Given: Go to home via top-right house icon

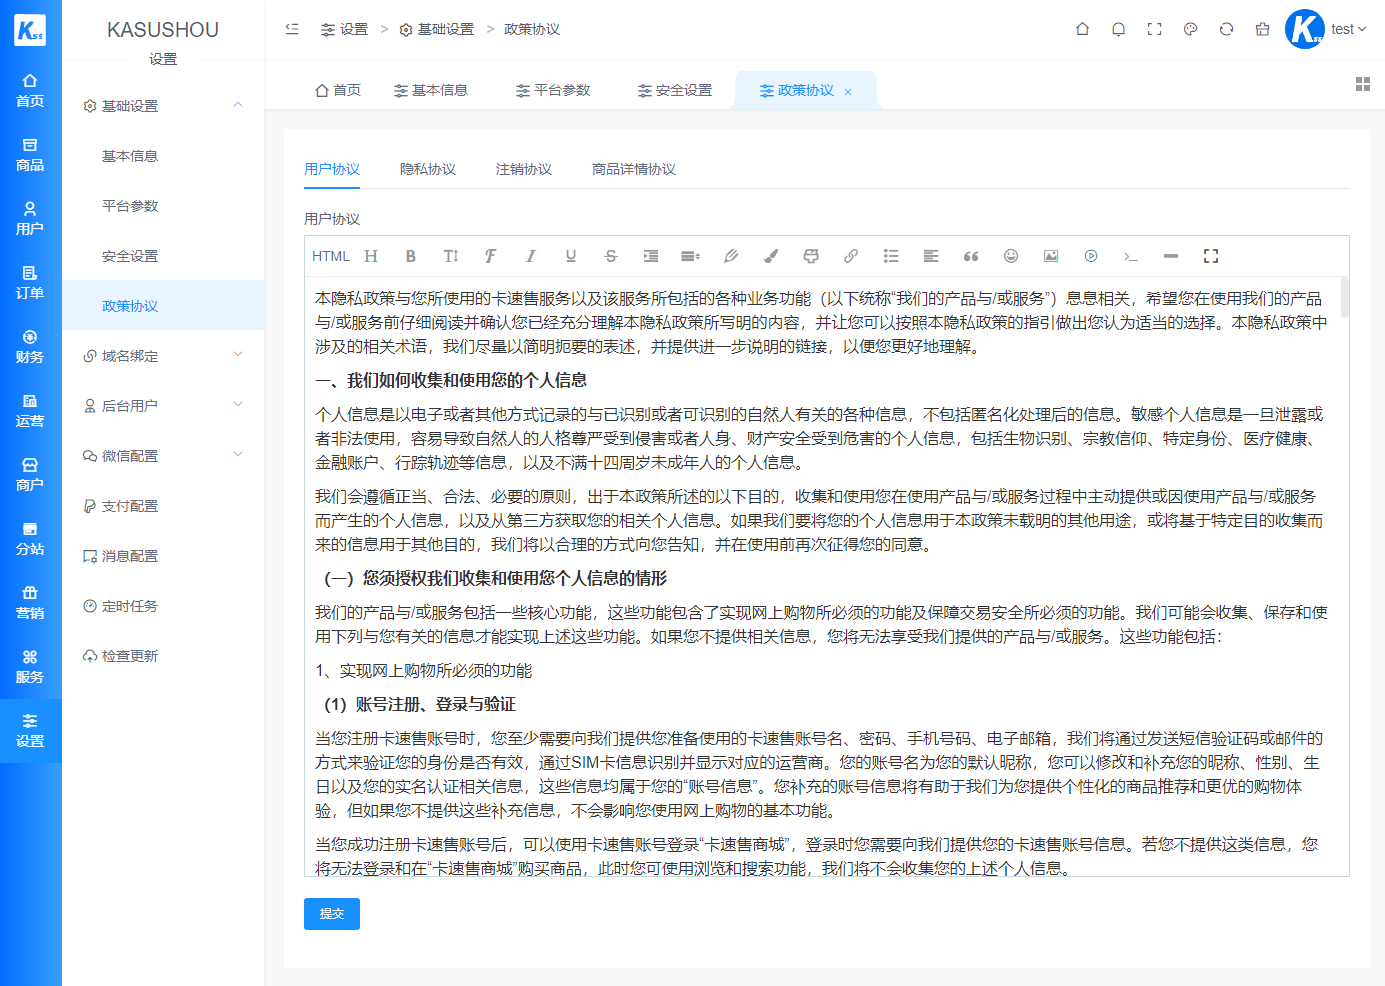Looking at the screenshot, I should point(1082,29).
